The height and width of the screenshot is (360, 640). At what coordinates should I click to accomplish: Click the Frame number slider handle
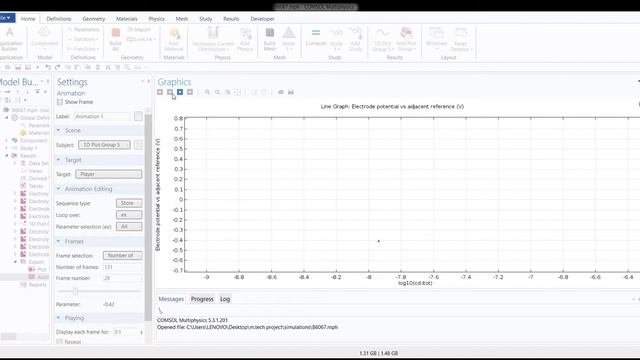(x=75, y=291)
